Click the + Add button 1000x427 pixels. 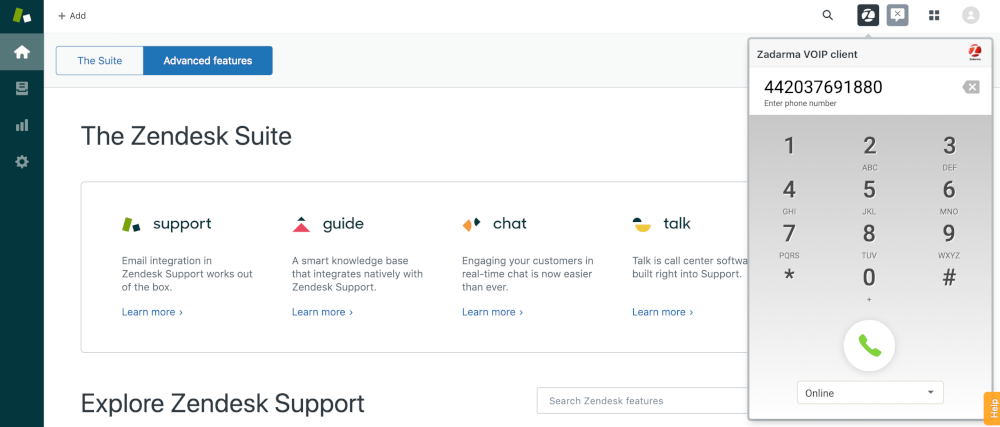click(72, 16)
